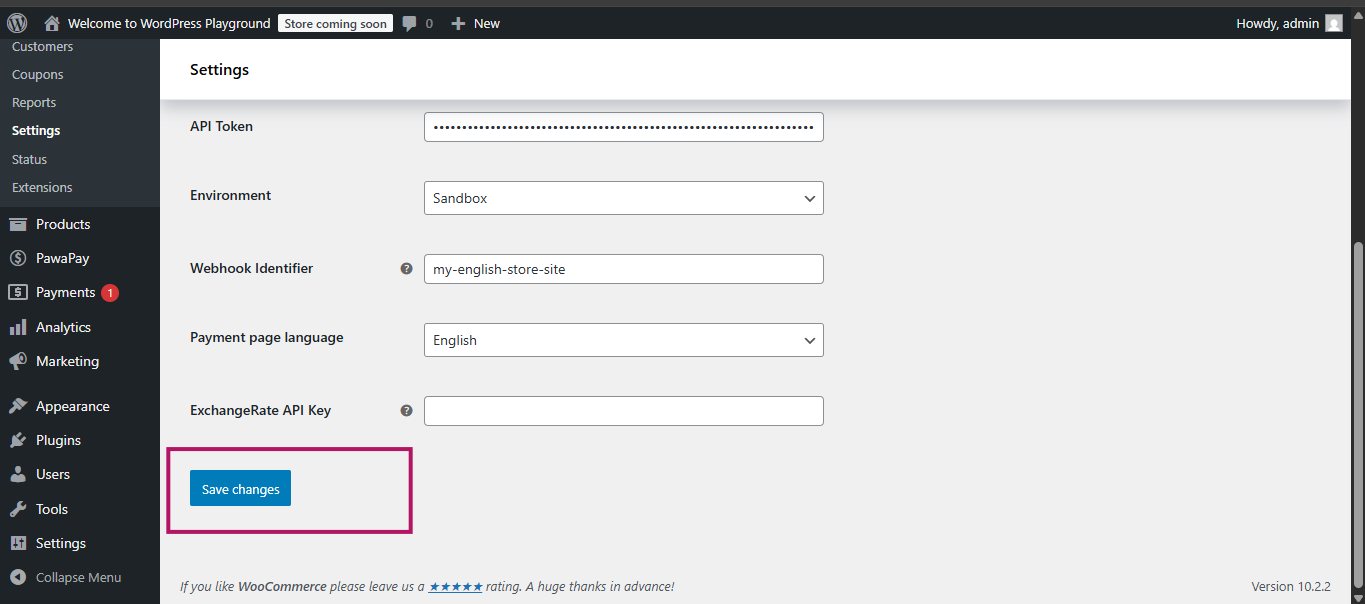Open the comments bubble icon

[410, 24]
